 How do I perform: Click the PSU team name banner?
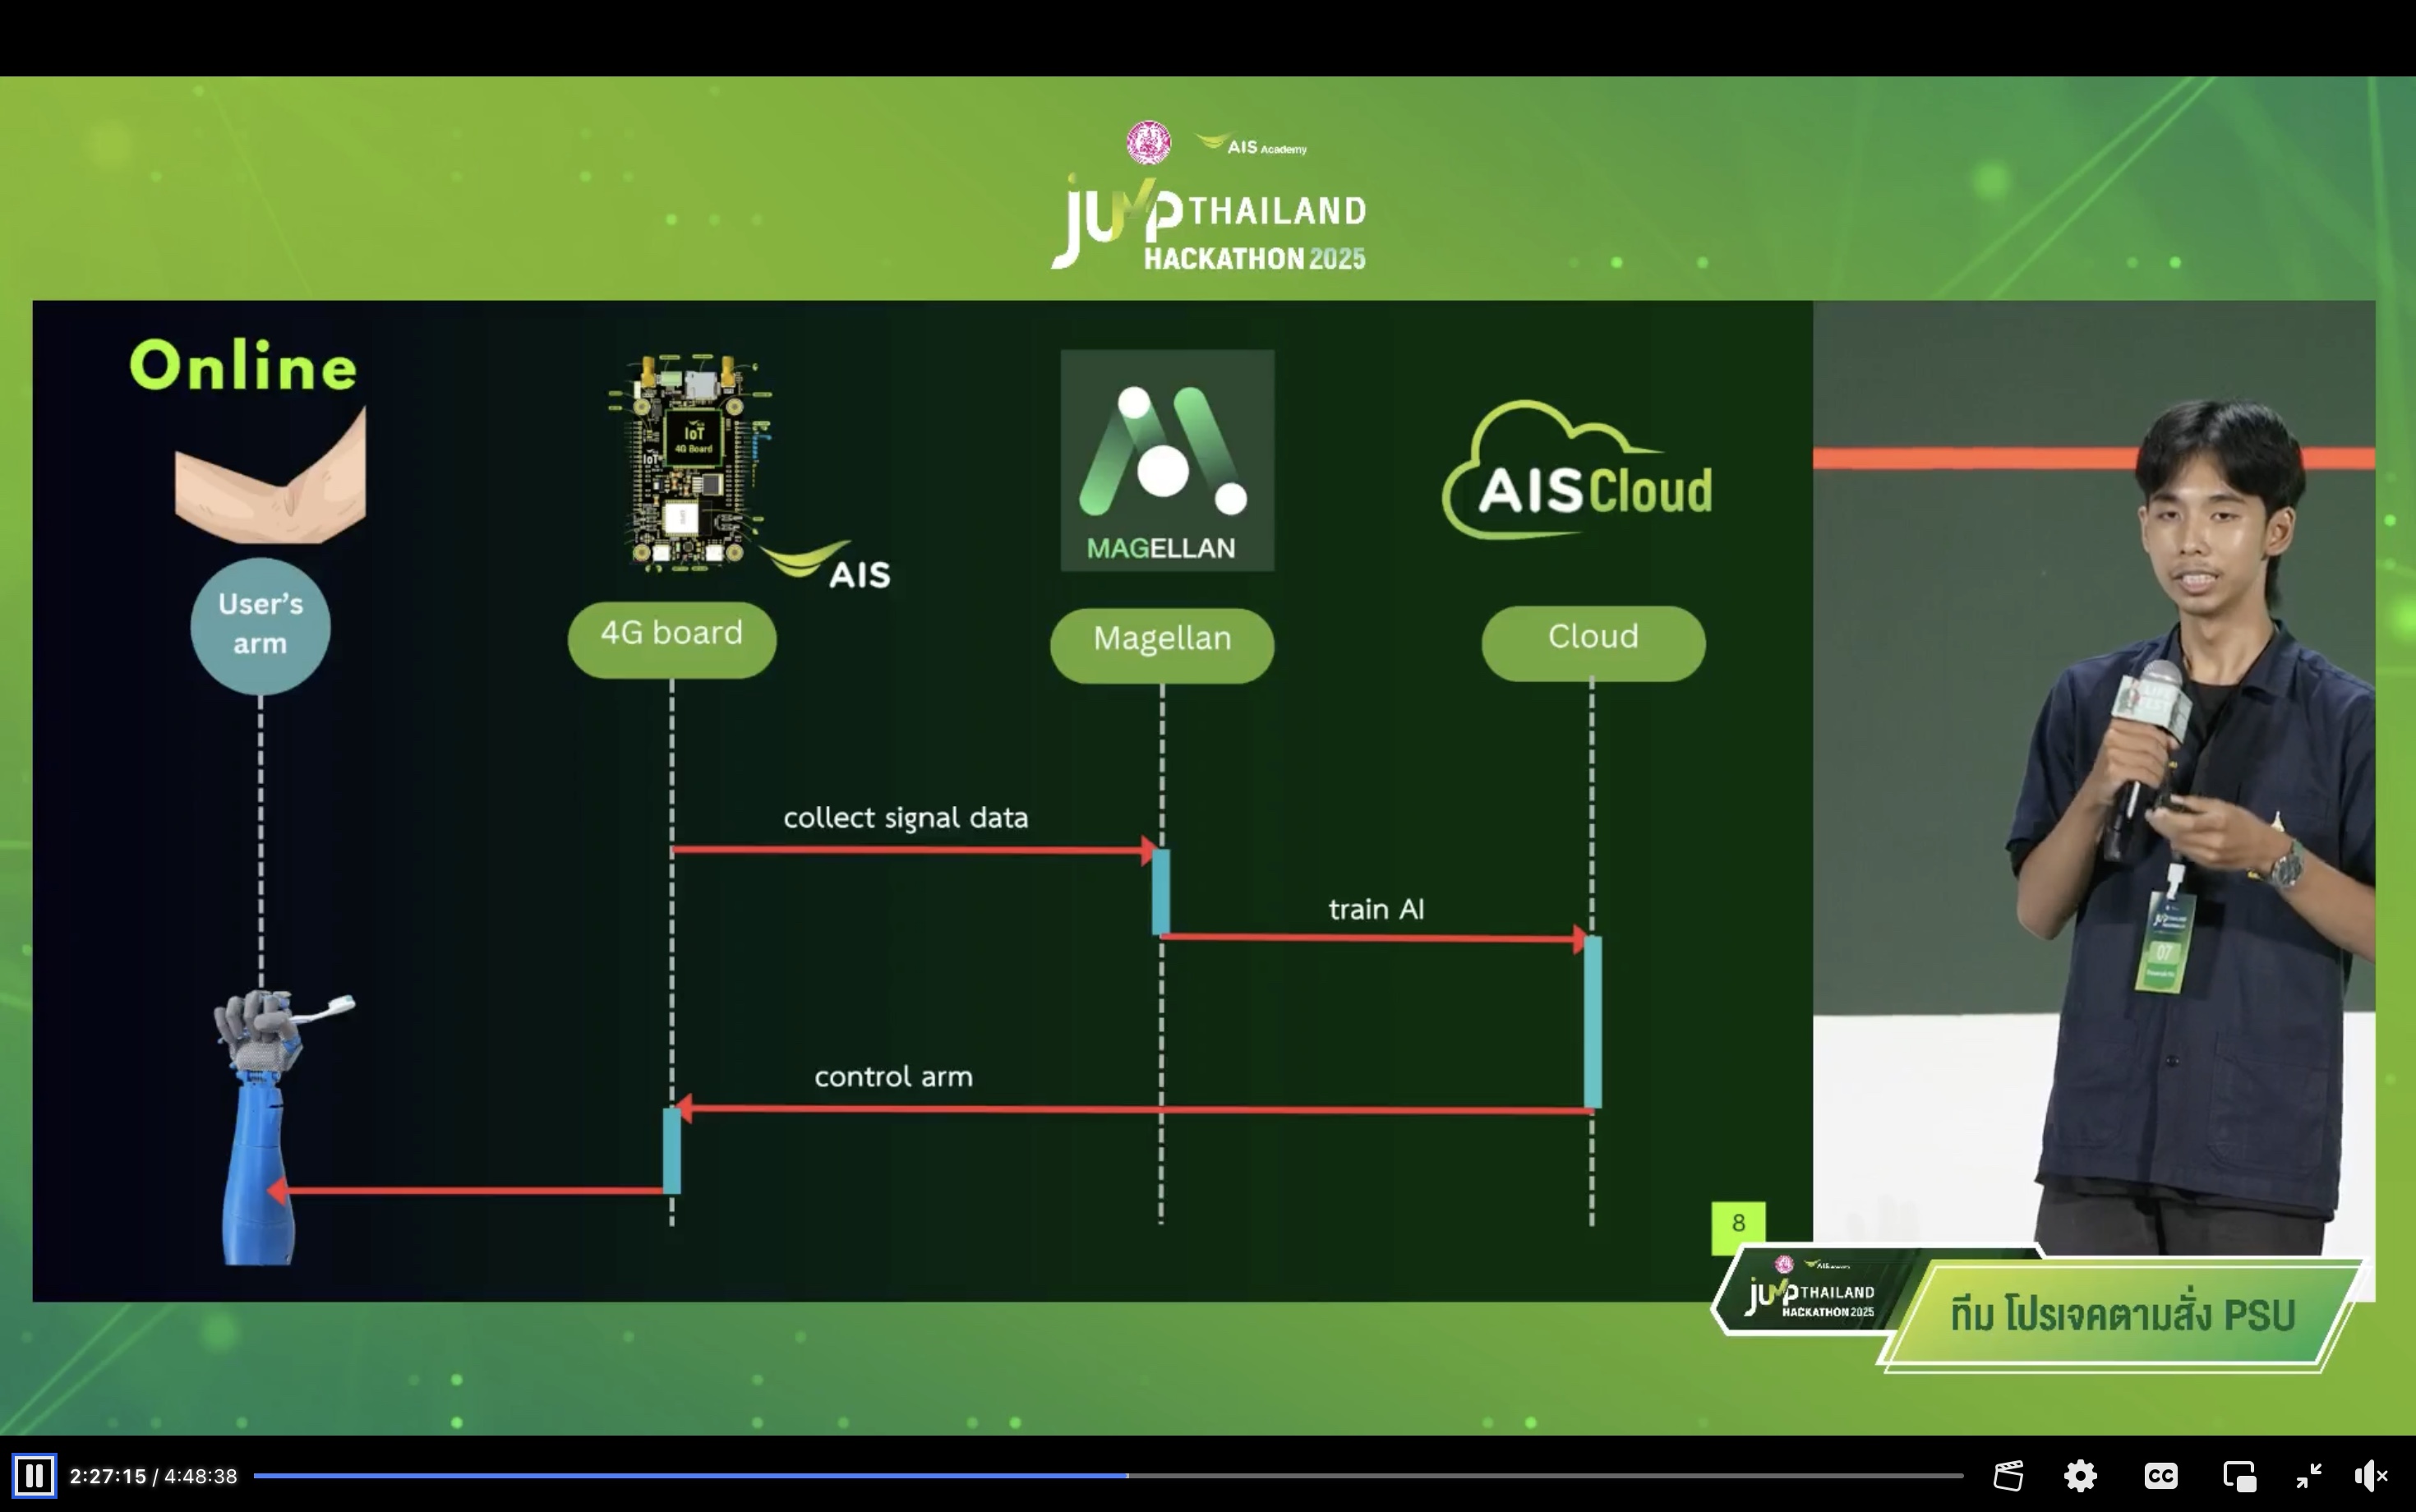pos(2122,1314)
